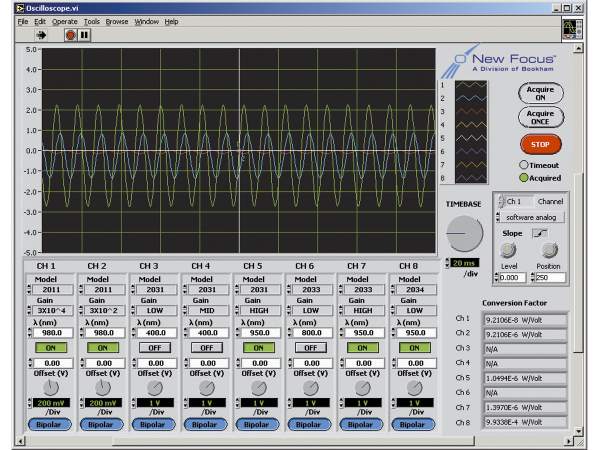Click the trigger Position knob
The width and height of the screenshot is (600, 450).
point(549,250)
